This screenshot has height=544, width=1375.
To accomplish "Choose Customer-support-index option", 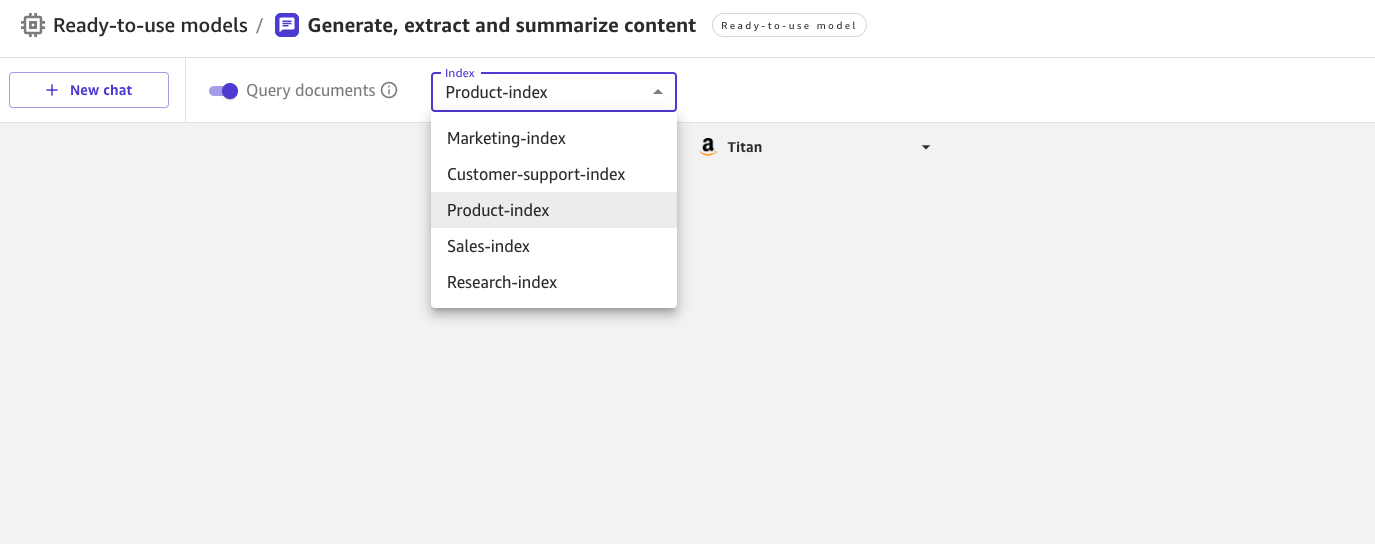I will click(536, 174).
